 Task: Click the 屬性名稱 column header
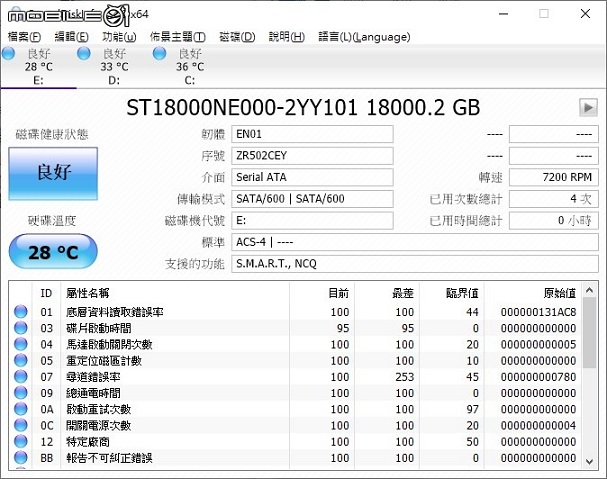(175, 293)
